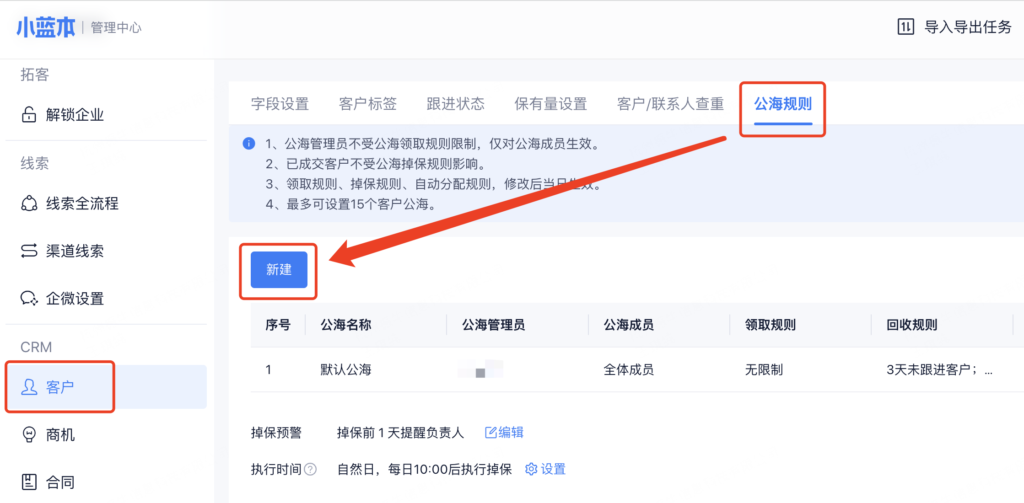Viewport: 1024px width, 503px height.
Task: Select the 跟进状态 tab
Action: click(x=455, y=104)
